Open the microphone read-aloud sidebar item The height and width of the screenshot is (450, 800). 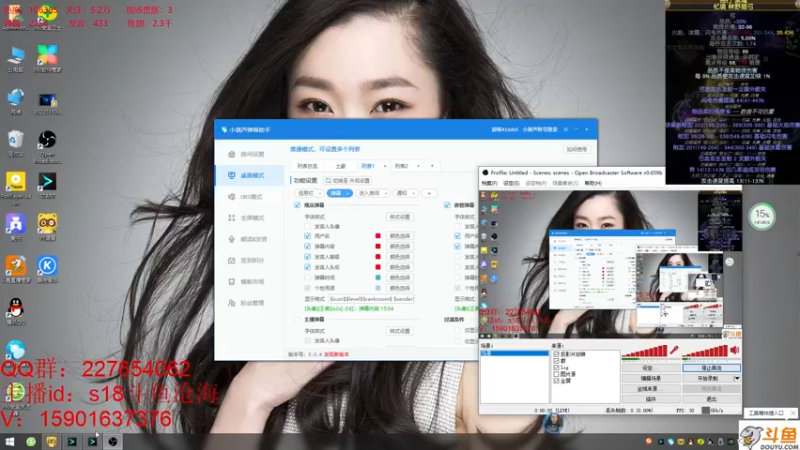pos(249,239)
